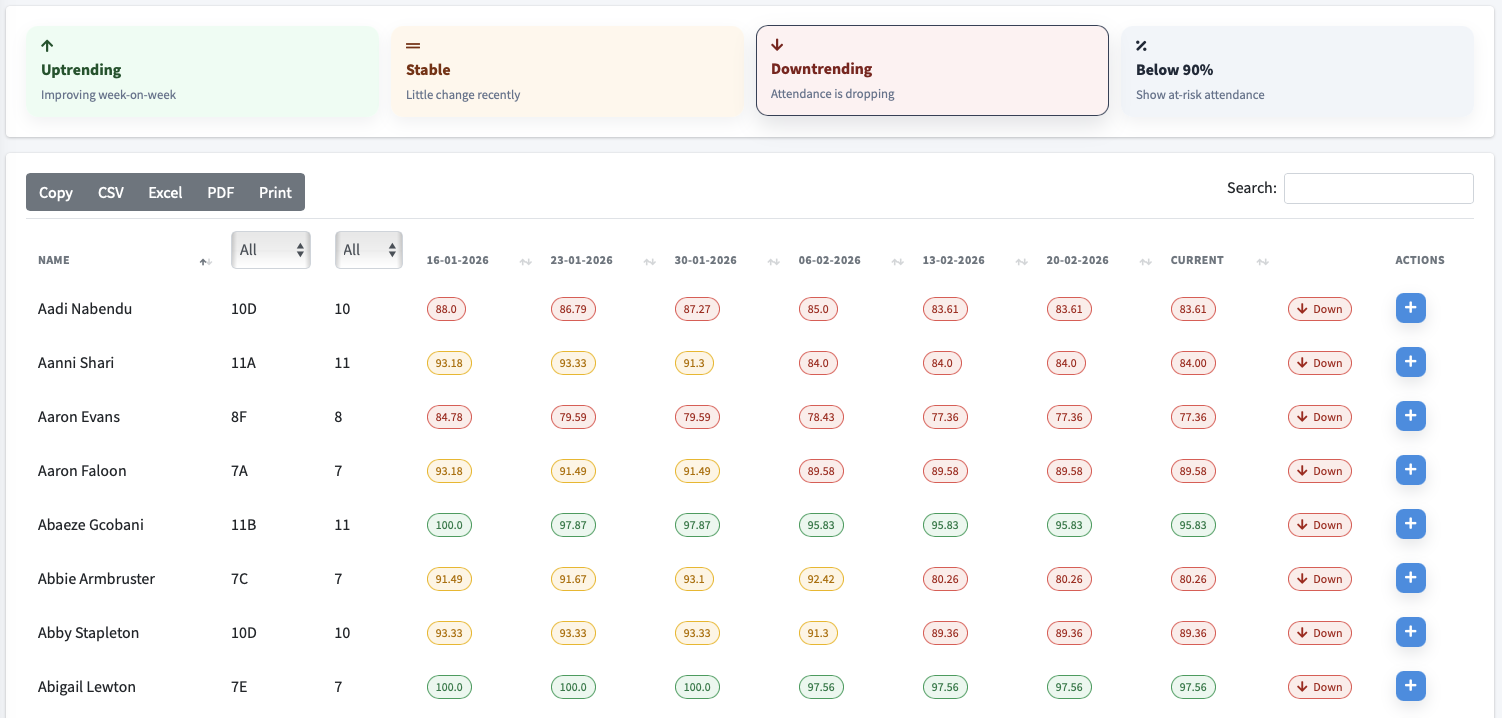Screen dimensions: 1502x718
Task: Select the Excel export option
Action: [x=164, y=192]
